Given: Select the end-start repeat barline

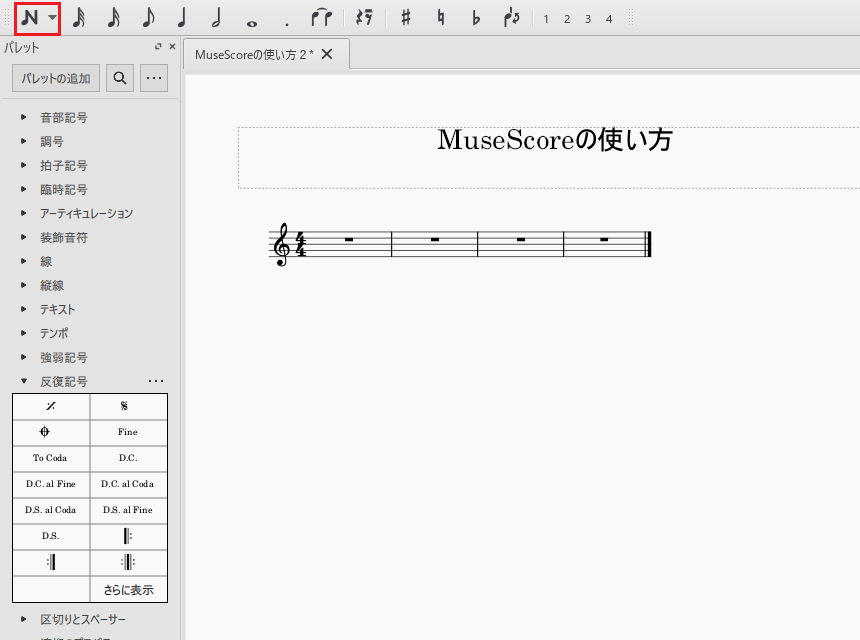Looking at the screenshot, I should [129, 563].
